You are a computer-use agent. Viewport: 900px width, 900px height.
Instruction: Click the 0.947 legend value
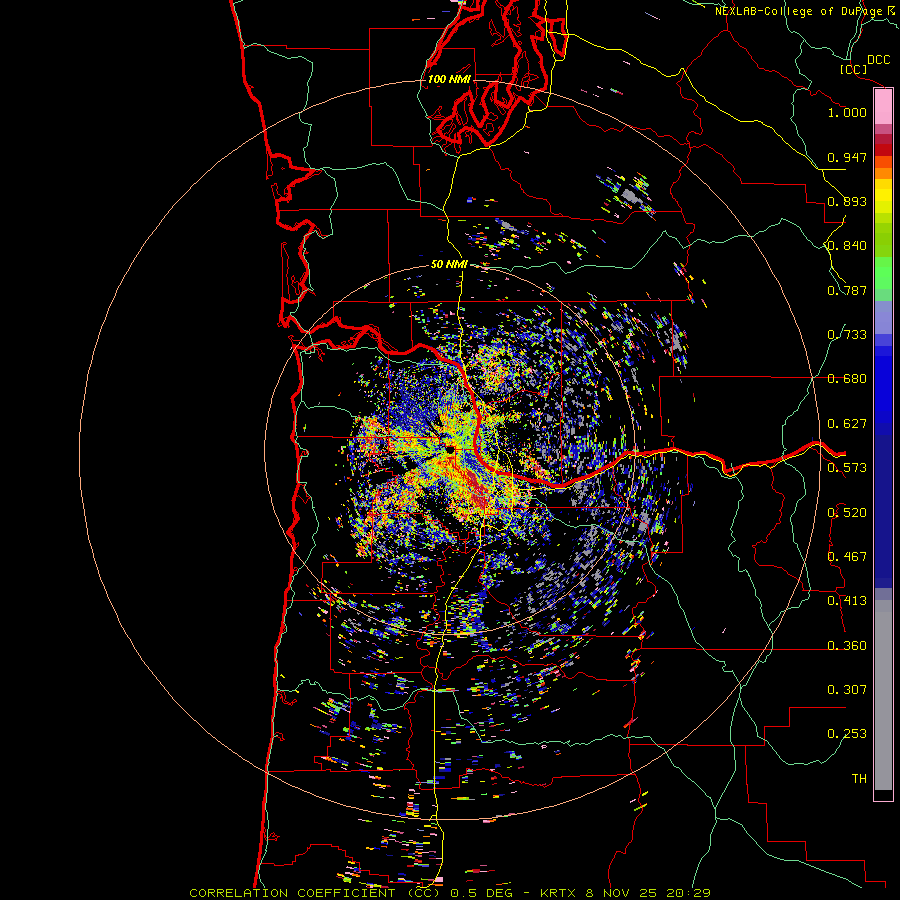pyautogui.click(x=847, y=157)
